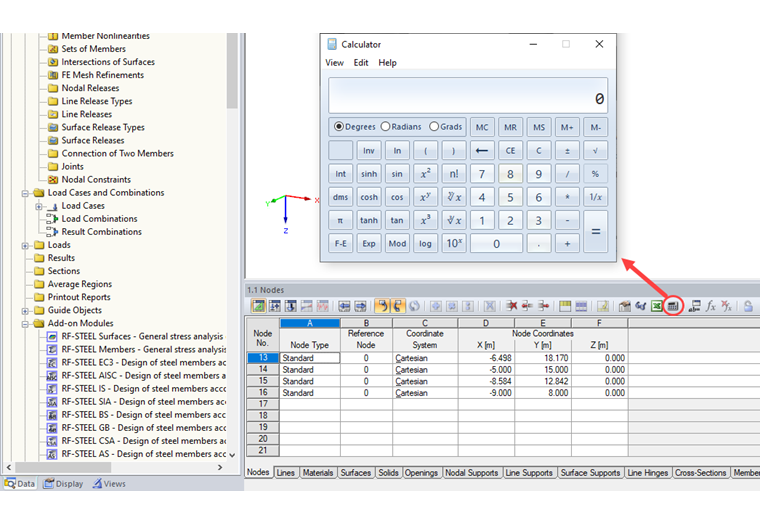Select the Grads radio button in Calculator
760x524 pixels.
click(434, 127)
